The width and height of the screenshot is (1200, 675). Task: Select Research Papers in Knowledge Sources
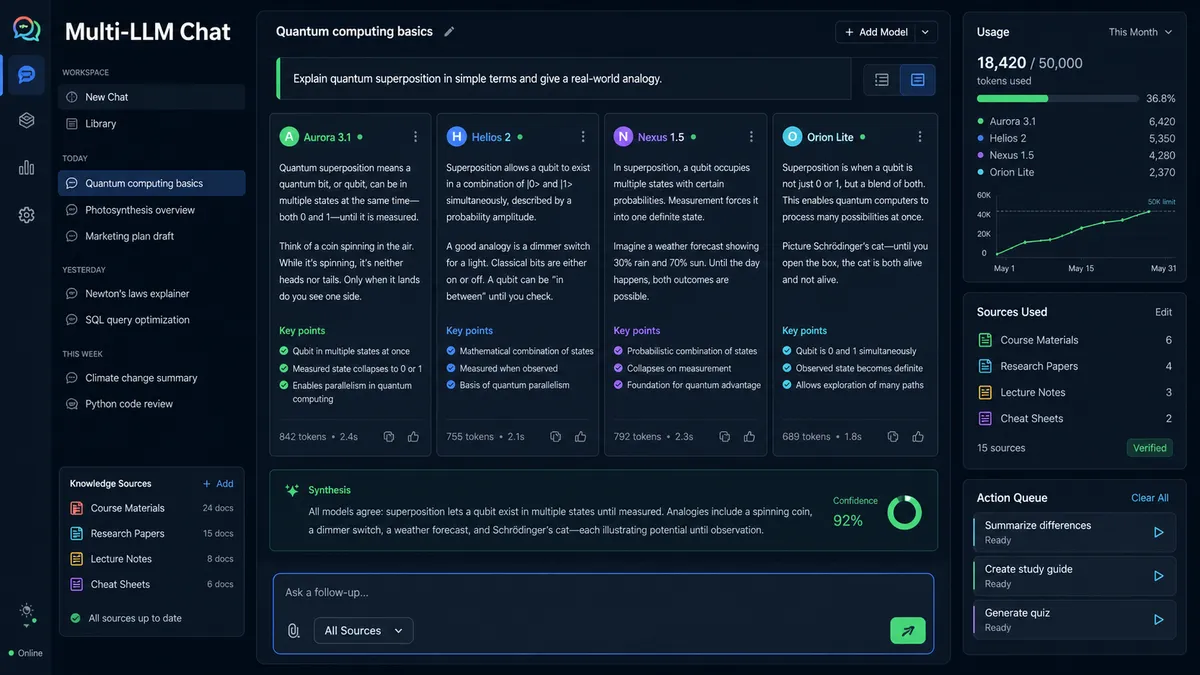click(151, 534)
